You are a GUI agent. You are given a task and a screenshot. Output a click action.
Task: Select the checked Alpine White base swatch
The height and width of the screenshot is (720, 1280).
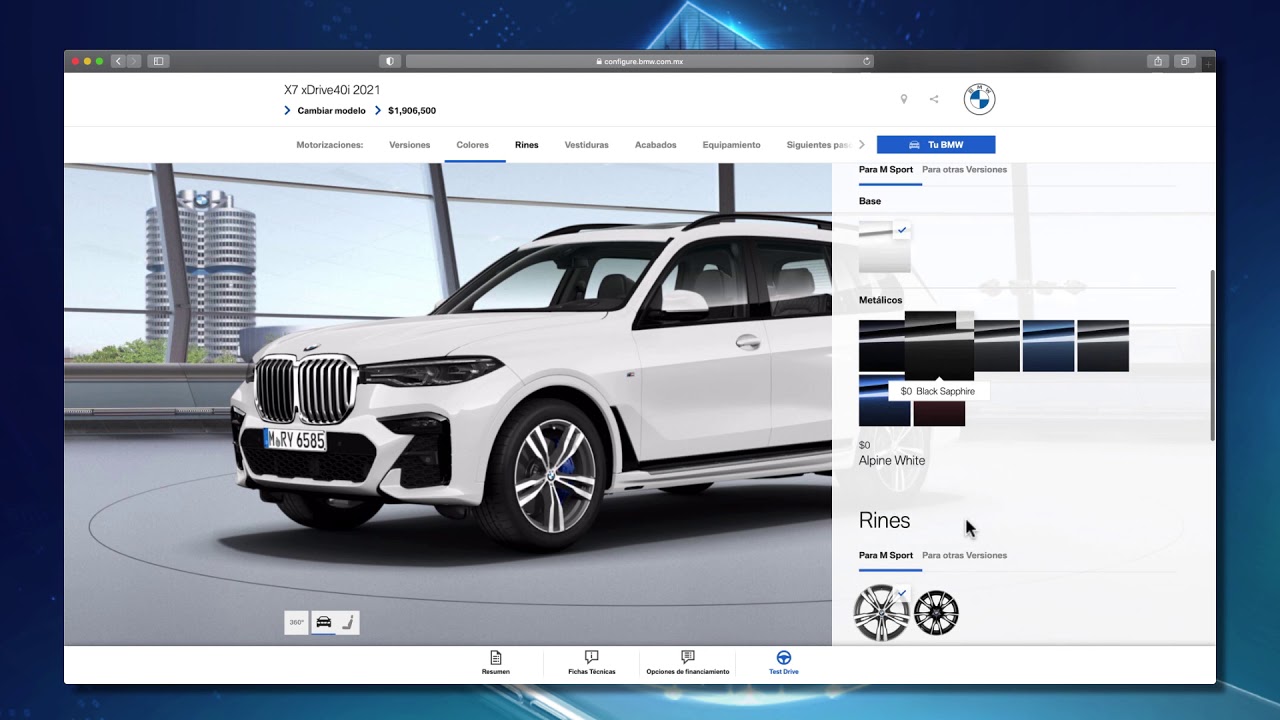pyautogui.click(x=884, y=247)
